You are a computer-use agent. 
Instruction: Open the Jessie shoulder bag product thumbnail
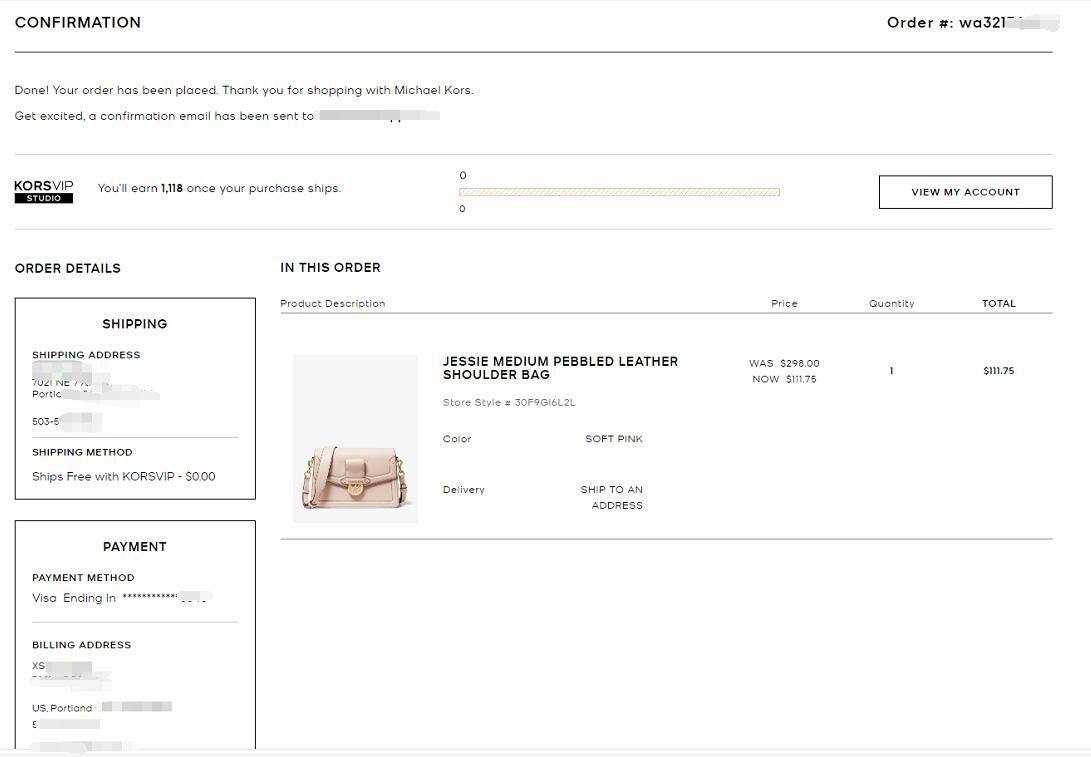point(355,439)
